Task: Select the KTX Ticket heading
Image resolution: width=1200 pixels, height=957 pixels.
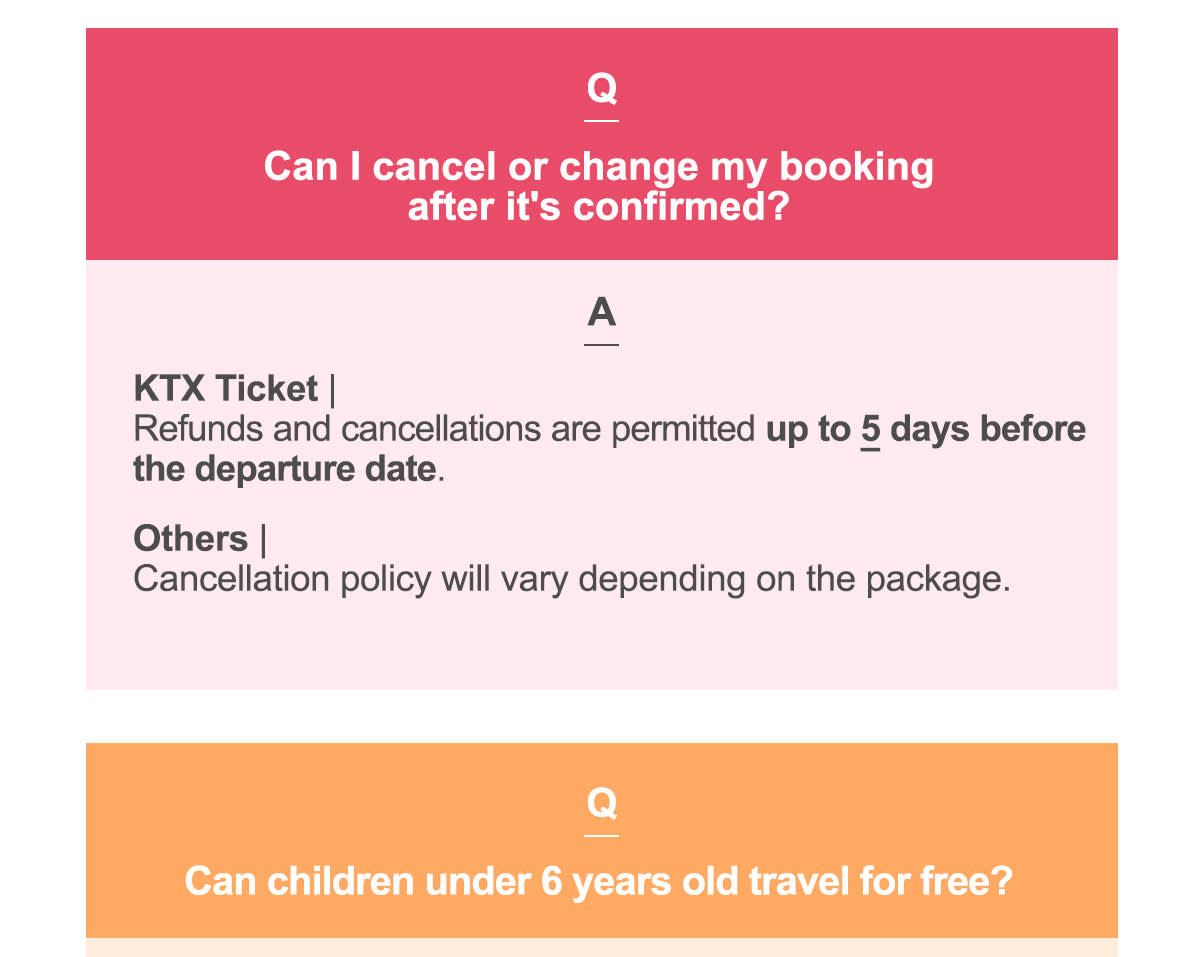Action: pyautogui.click(x=225, y=388)
